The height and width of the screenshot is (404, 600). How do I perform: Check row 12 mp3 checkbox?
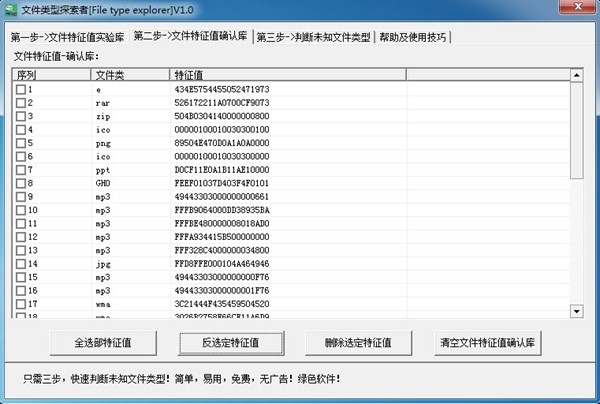21,237
